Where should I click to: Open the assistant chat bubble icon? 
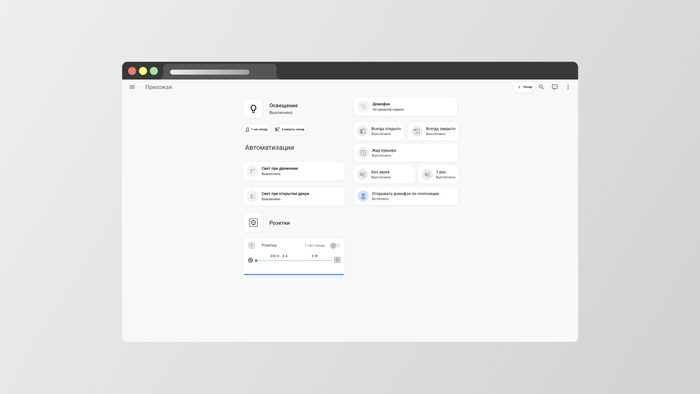click(x=554, y=87)
